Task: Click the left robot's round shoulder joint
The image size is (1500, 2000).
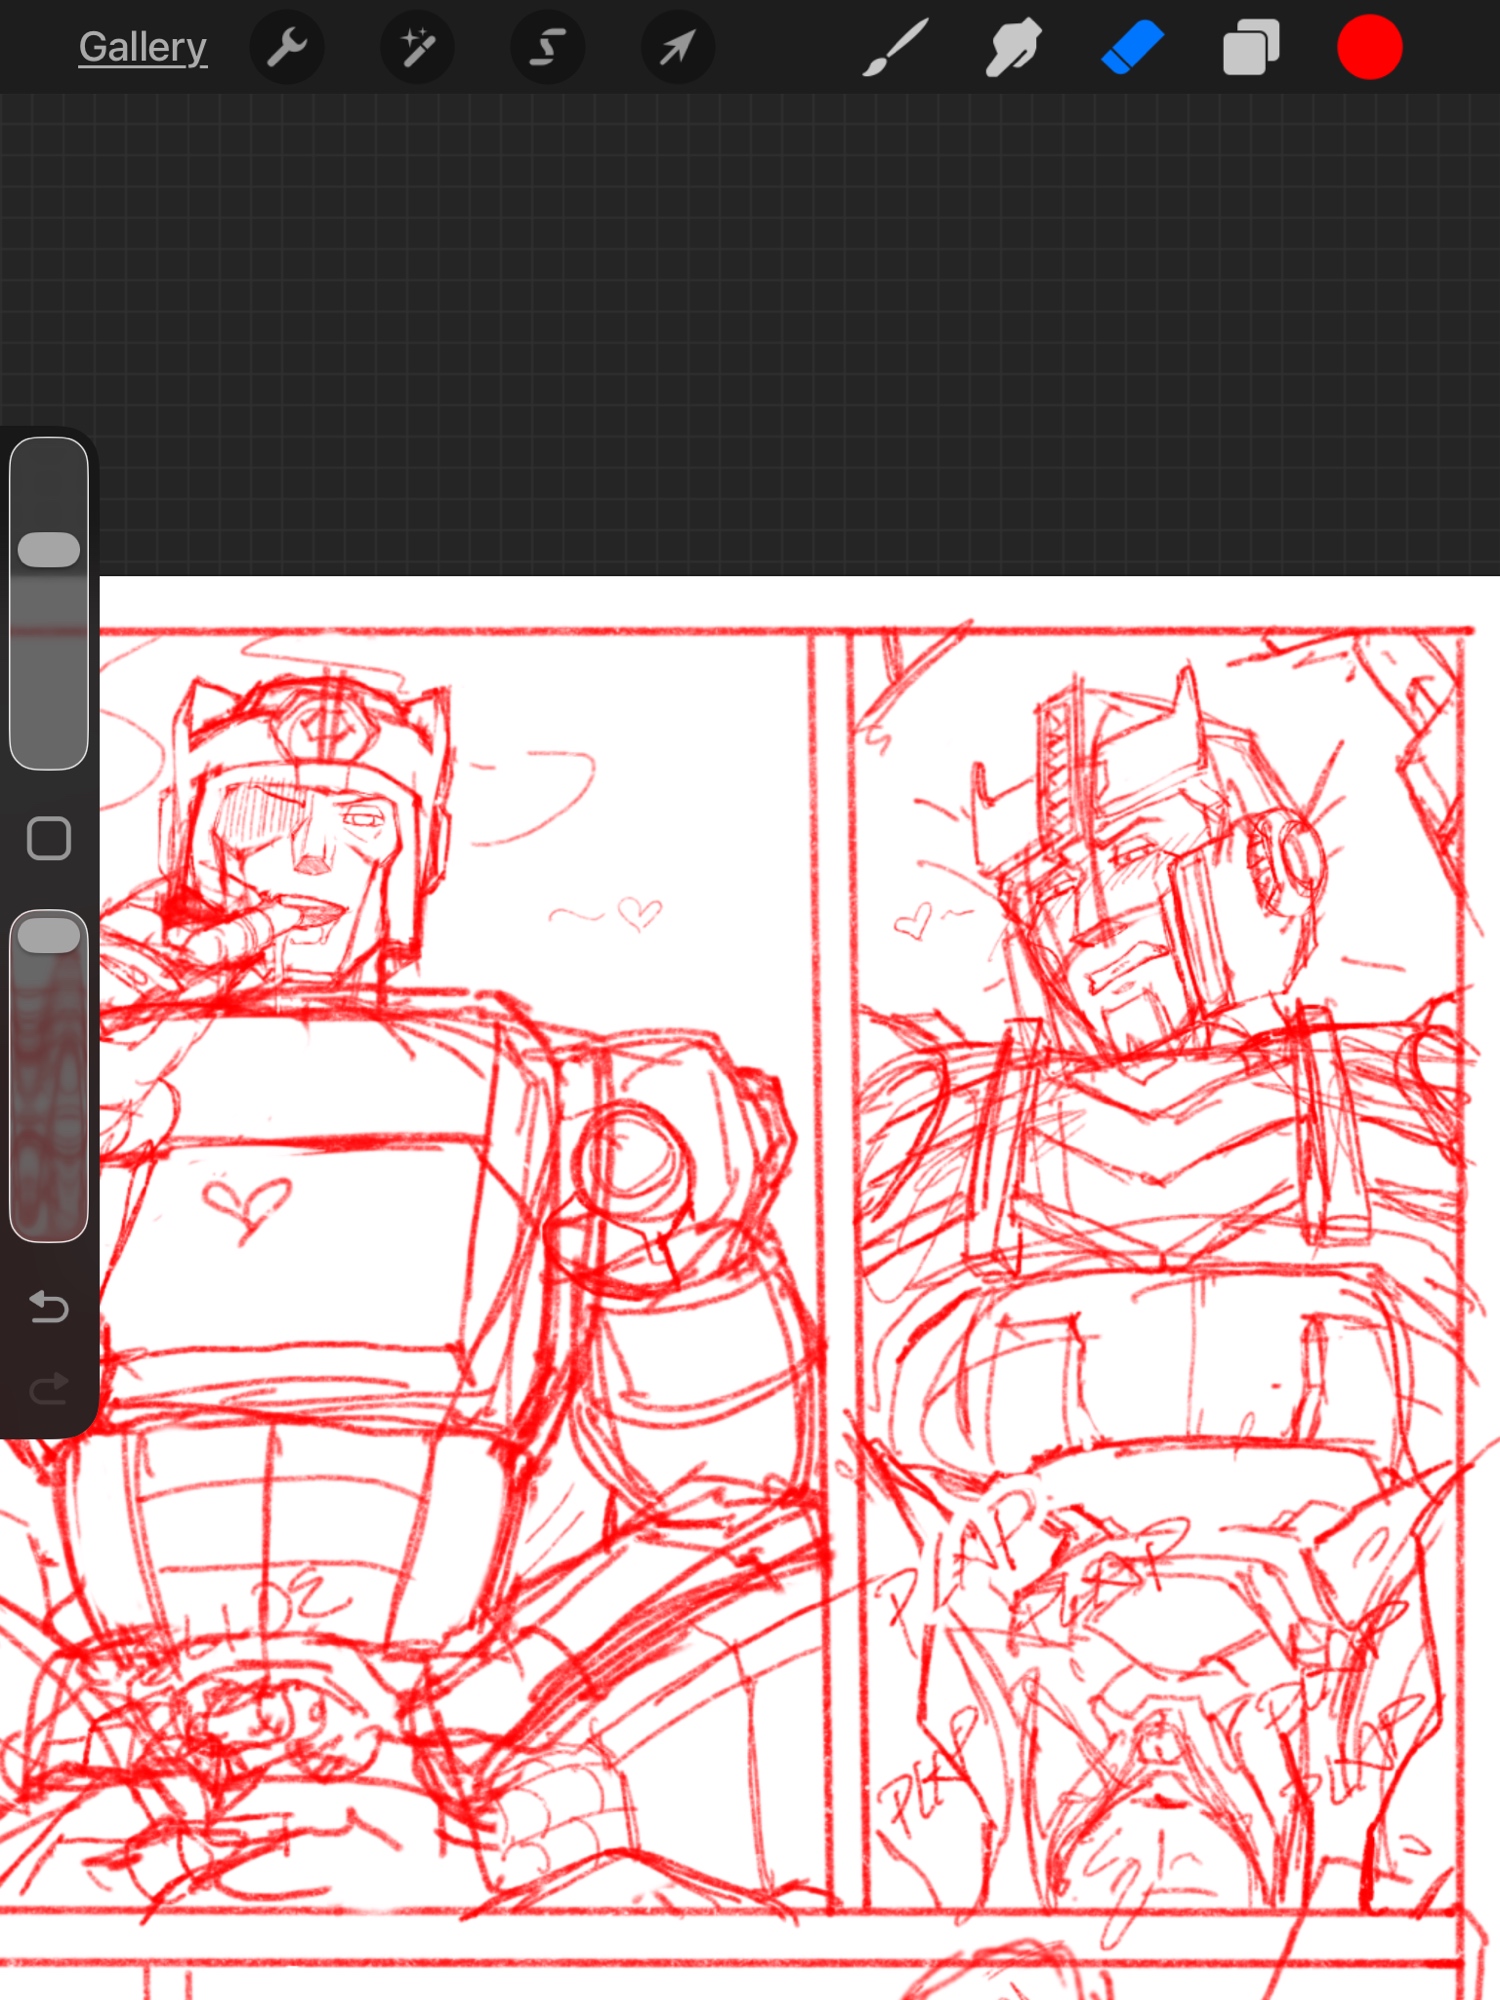Action: point(630,1160)
